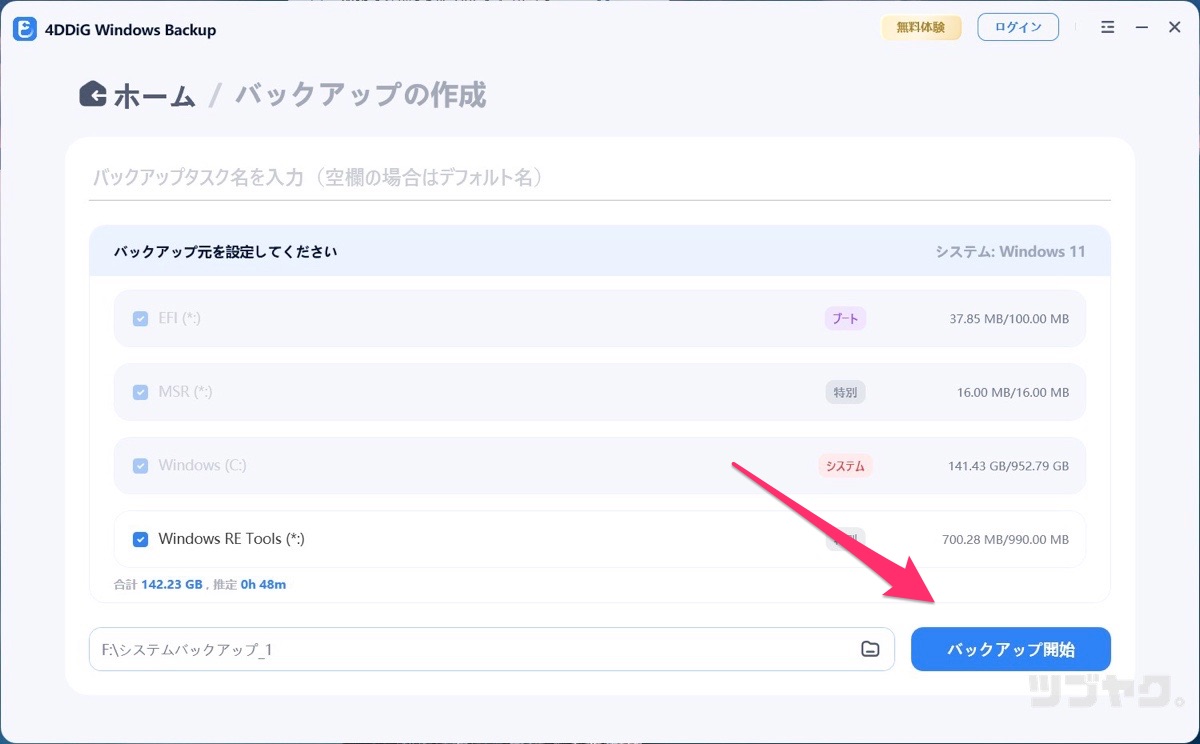Uncheck the Windows RE Tools checkbox

[x=140, y=539]
